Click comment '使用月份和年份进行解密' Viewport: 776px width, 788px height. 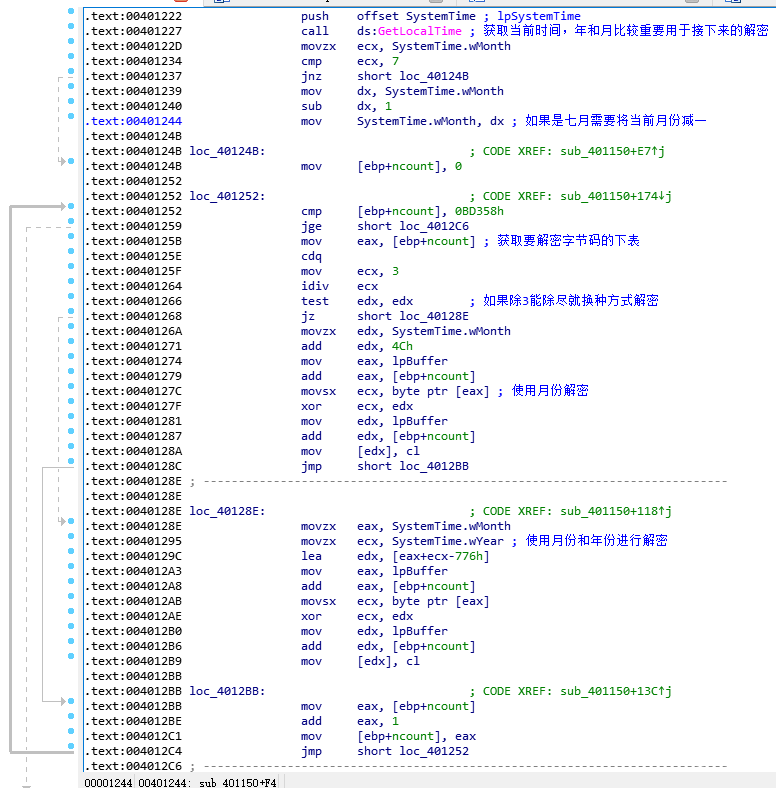(x=597, y=541)
